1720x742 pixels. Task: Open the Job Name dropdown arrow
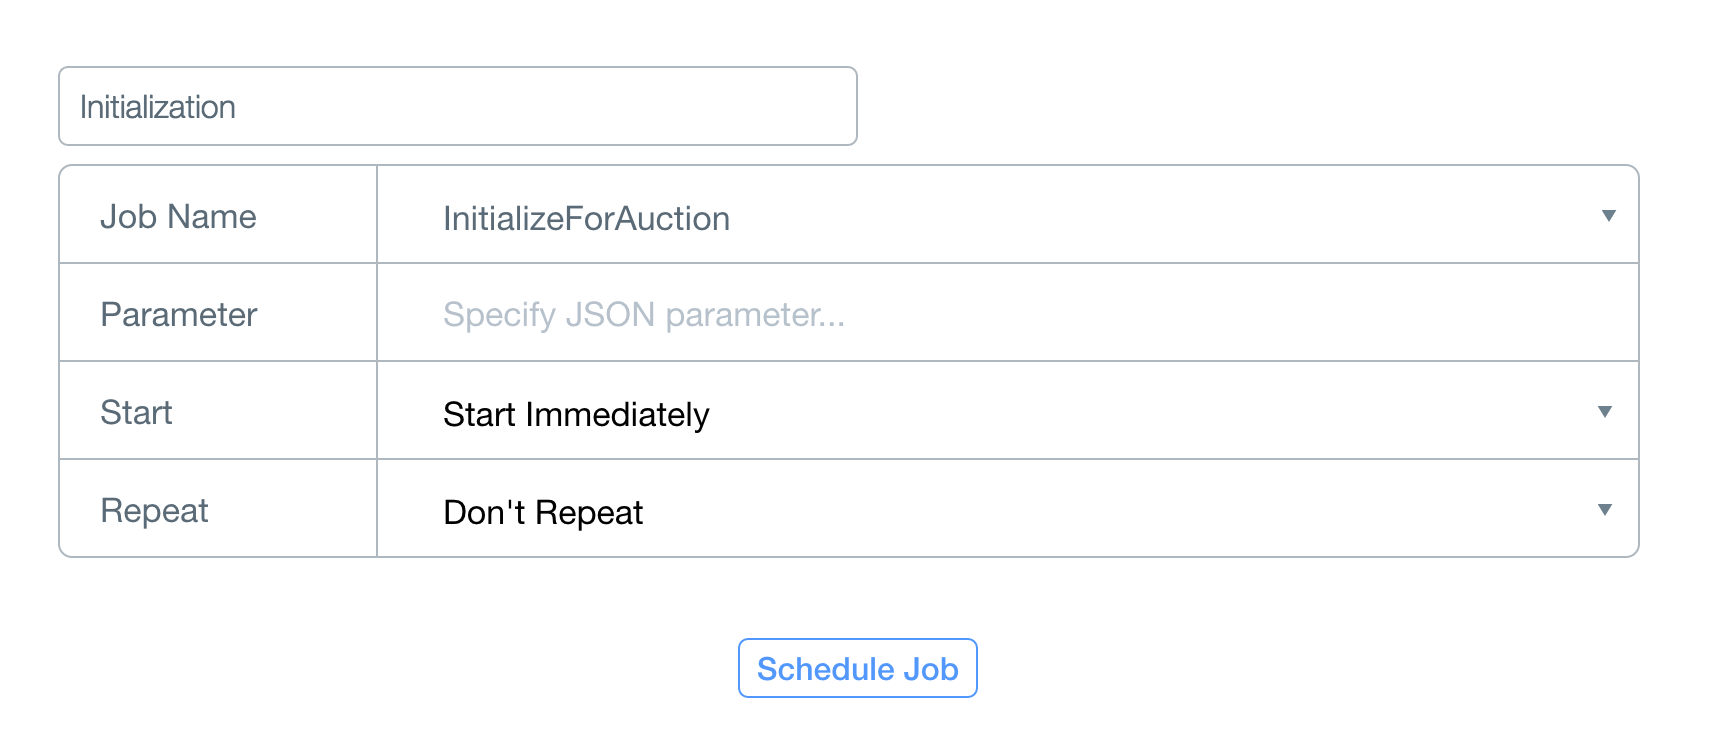tap(1608, 216)
